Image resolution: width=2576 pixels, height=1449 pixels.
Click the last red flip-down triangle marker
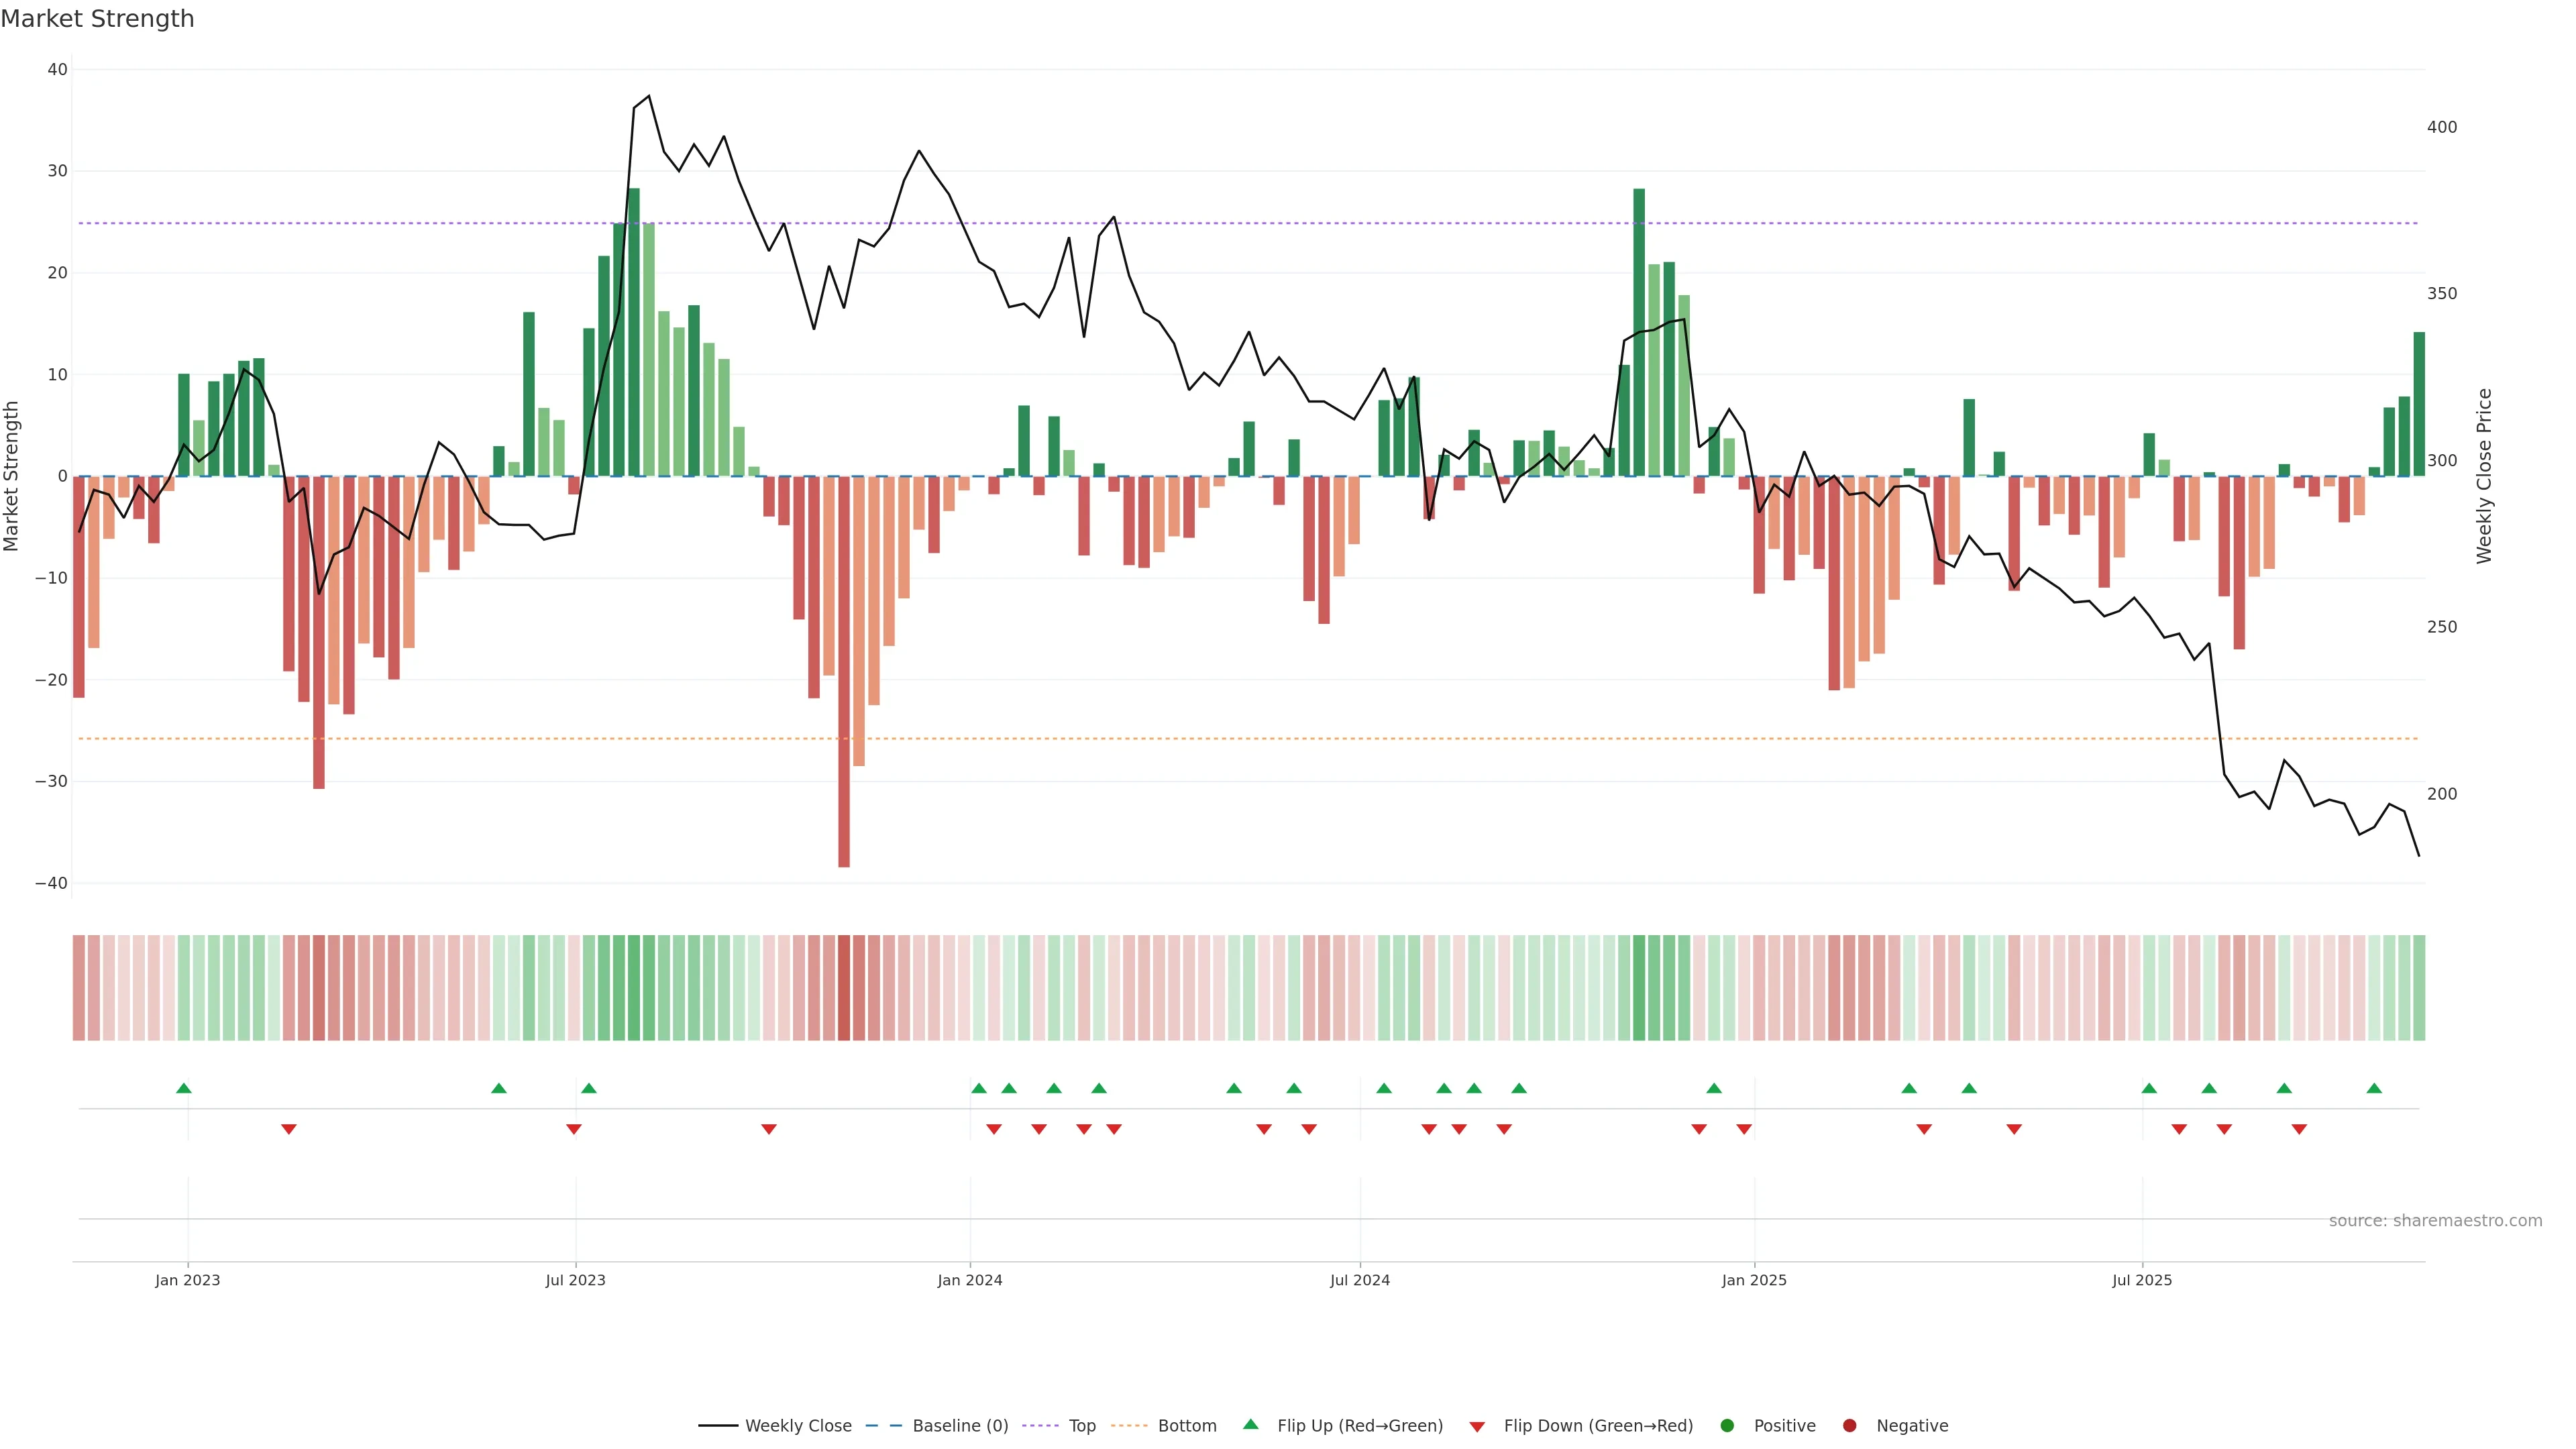coord(2299,1129)
